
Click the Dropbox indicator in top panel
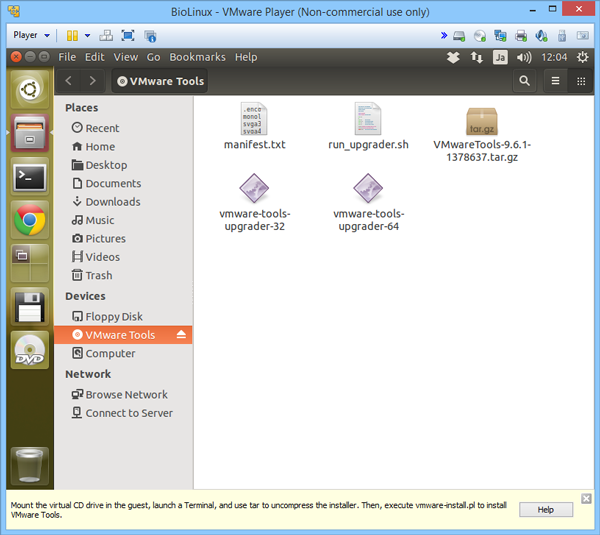[453, 57]
